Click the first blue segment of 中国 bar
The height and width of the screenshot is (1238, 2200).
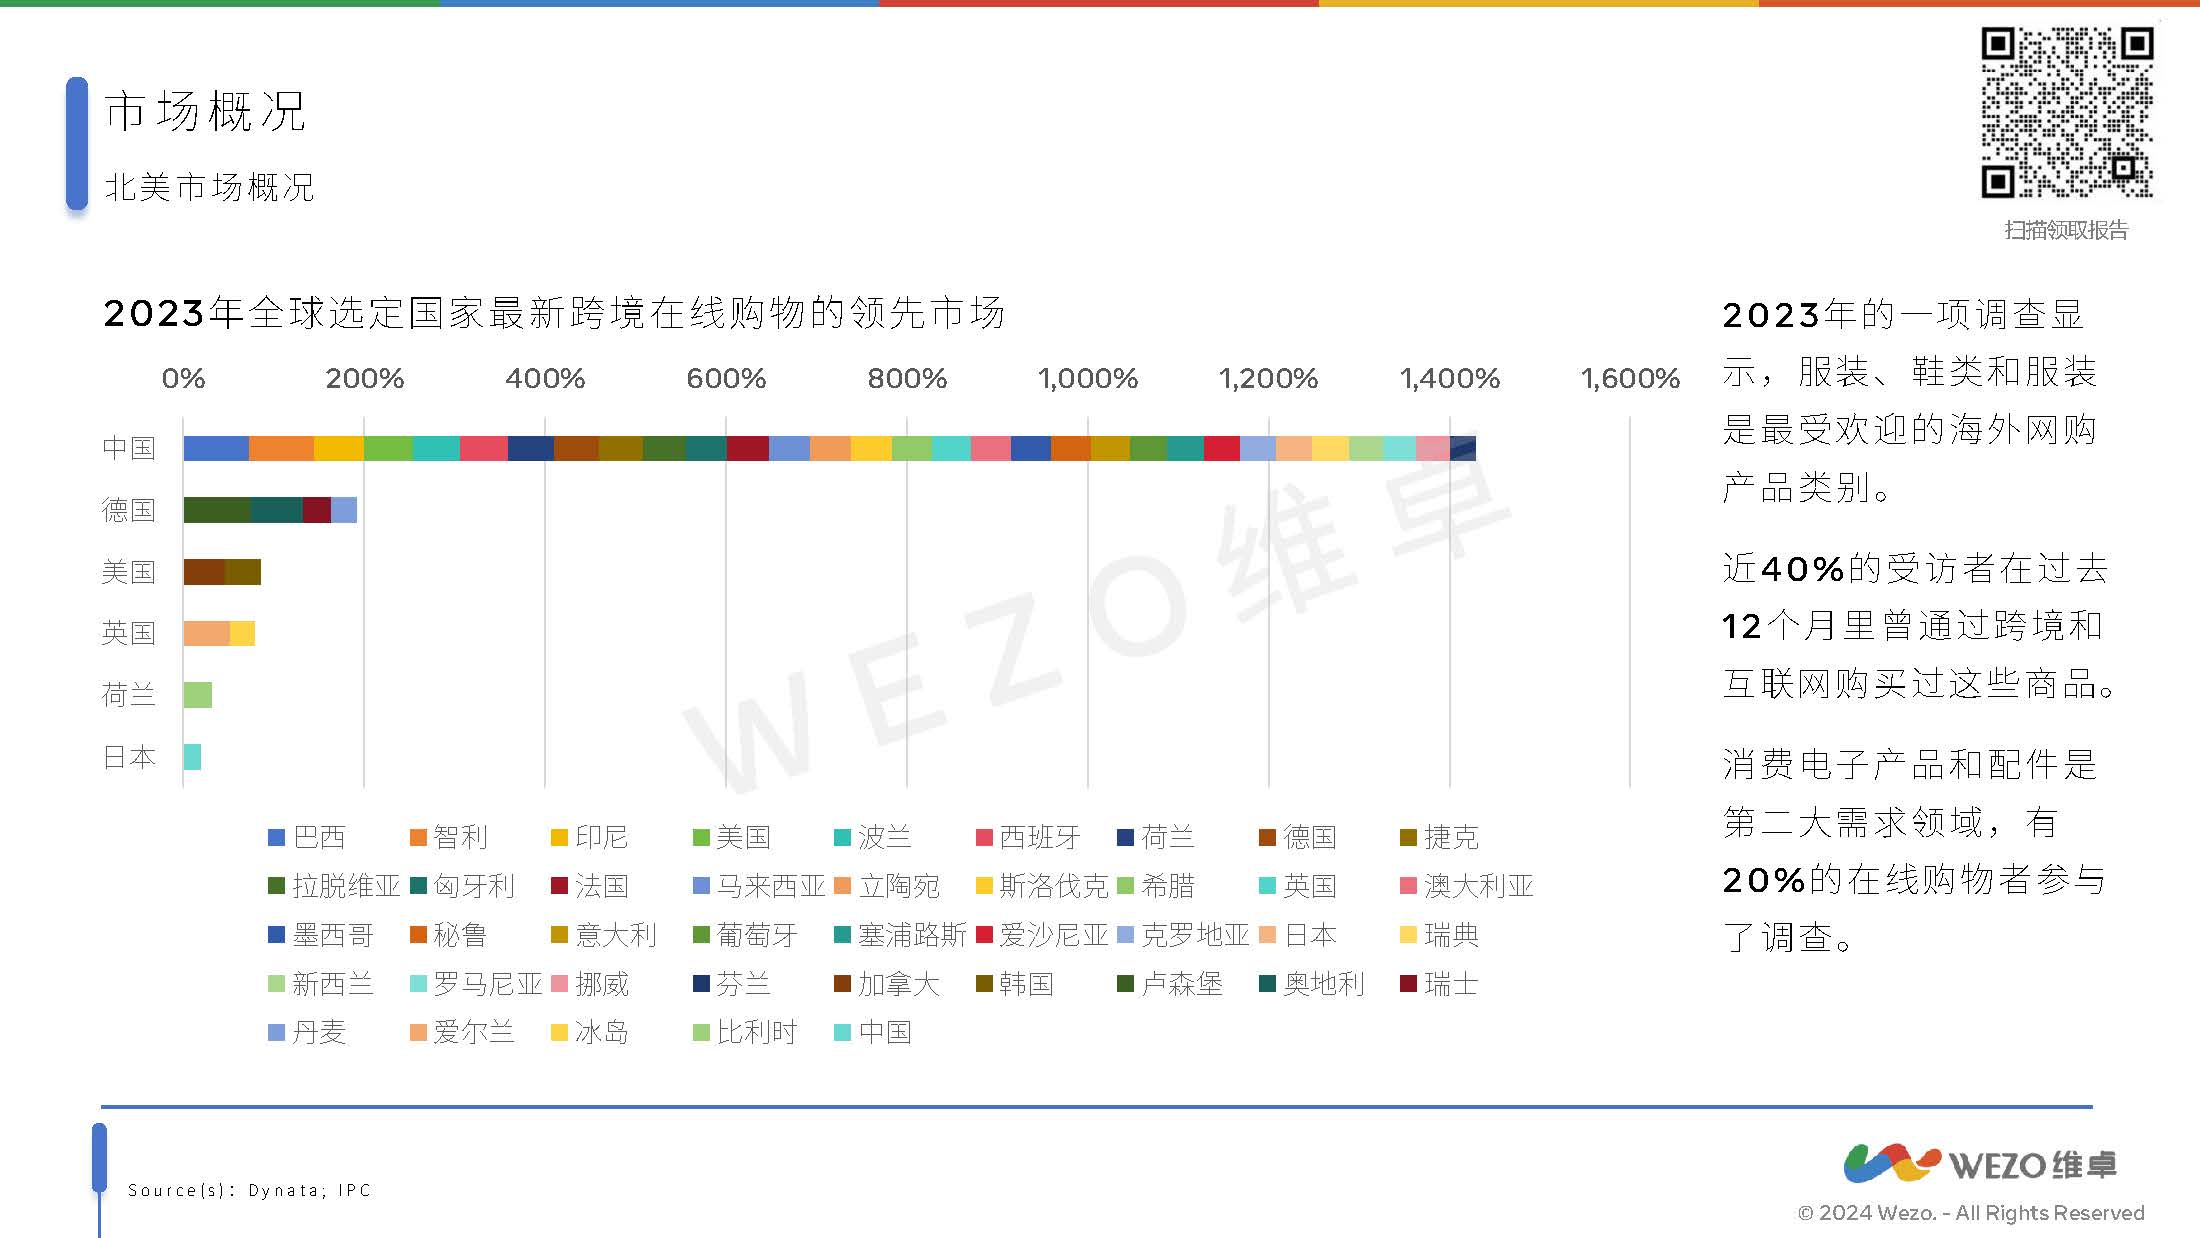216,448
